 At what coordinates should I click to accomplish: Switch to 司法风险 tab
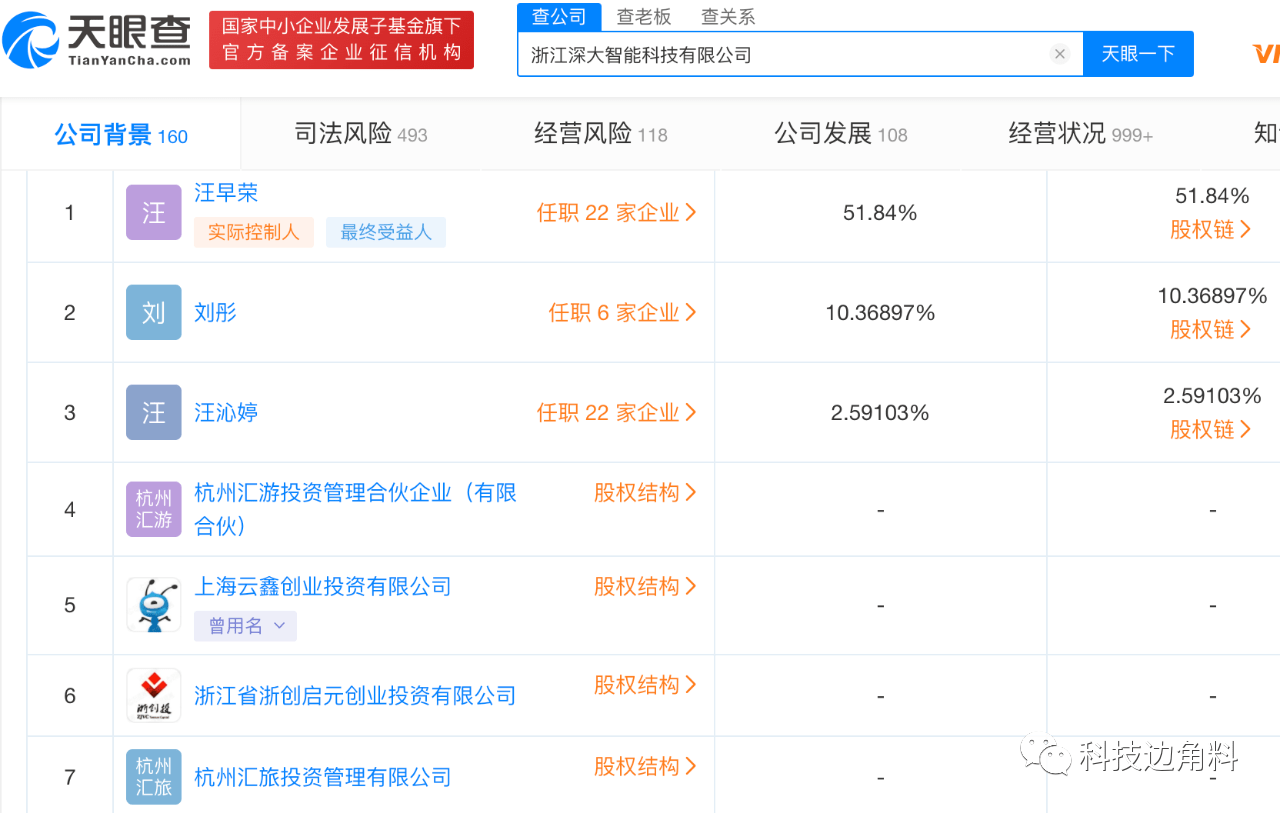(360, 134)
